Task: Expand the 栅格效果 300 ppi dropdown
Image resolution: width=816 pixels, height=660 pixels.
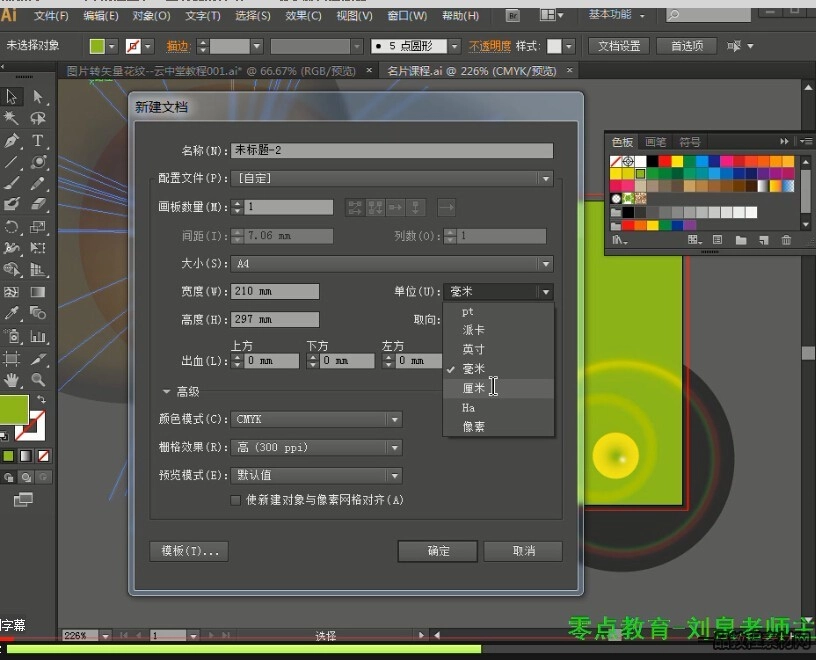Action: tap(317, 448)
